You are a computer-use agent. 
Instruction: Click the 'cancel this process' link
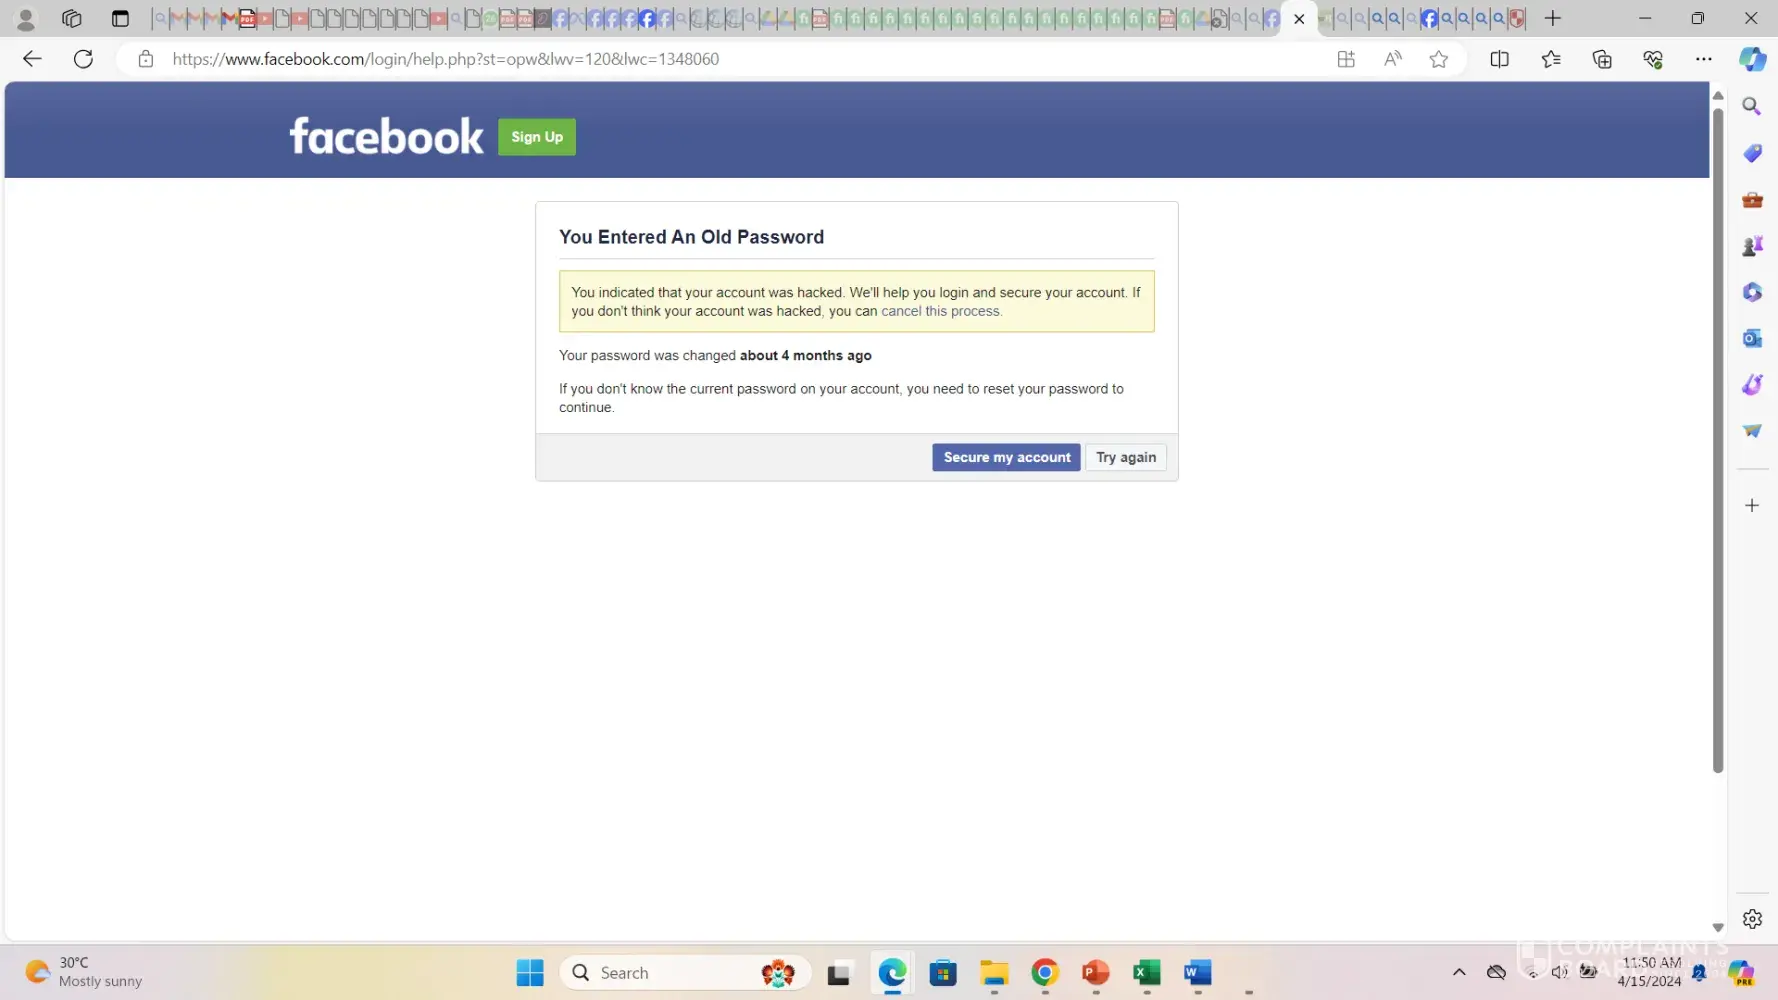click(940, 311)
